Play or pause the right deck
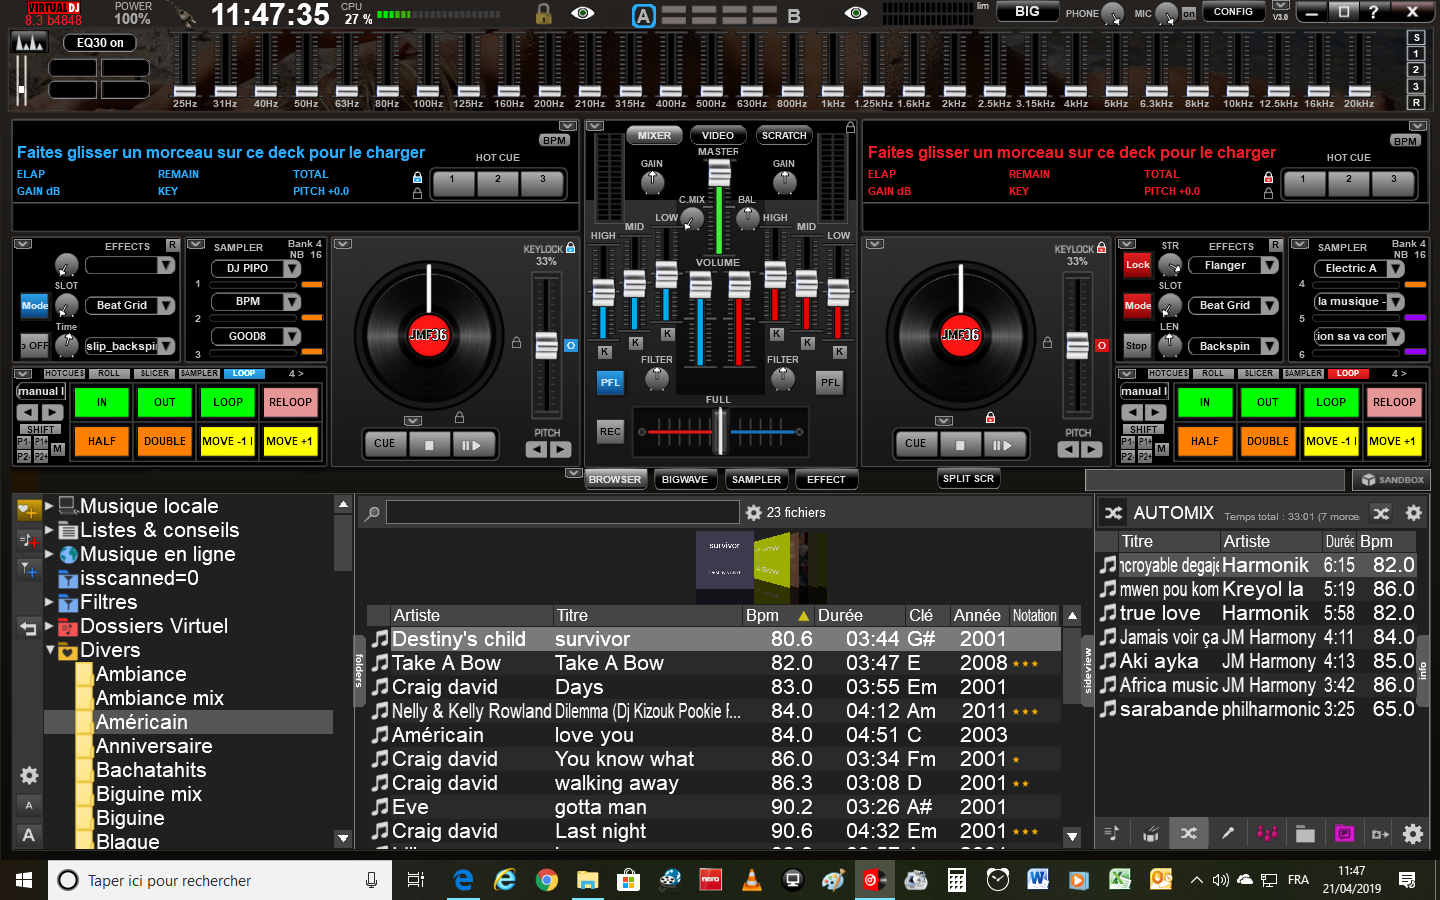1440x900 pixels. 1003,444
